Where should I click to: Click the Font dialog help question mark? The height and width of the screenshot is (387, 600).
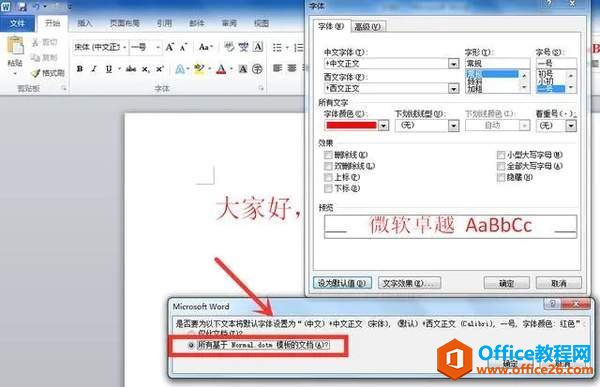(x=549, y=4)
